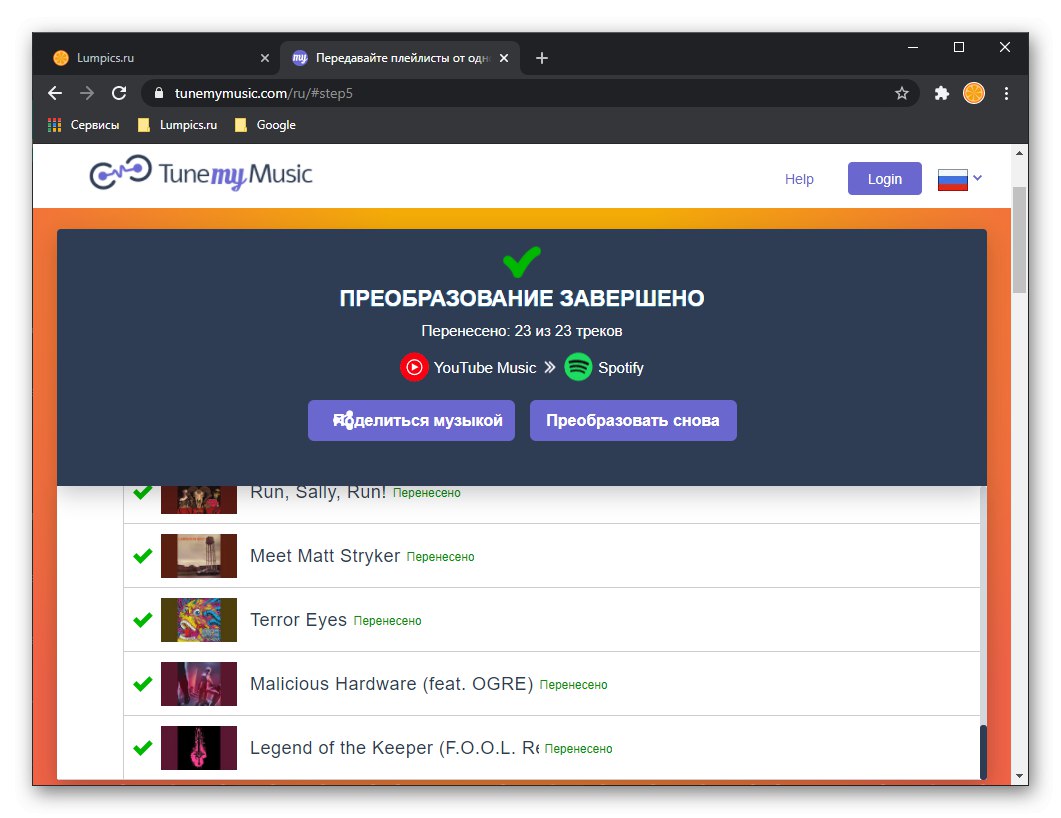Click the Legend of the Keeper cover
This screenshot has width=1061, height=818.
coord(199,748)
